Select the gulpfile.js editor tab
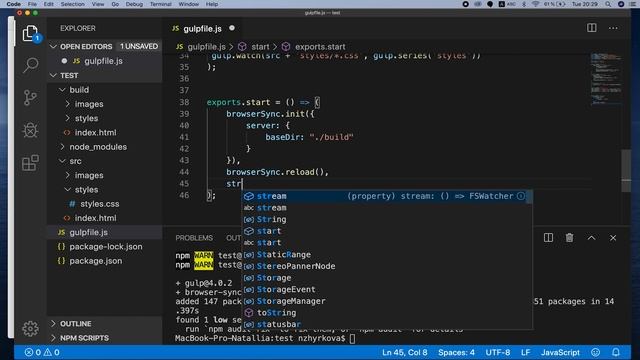Screen dimensions: 640x360 [x=203, y=29]
